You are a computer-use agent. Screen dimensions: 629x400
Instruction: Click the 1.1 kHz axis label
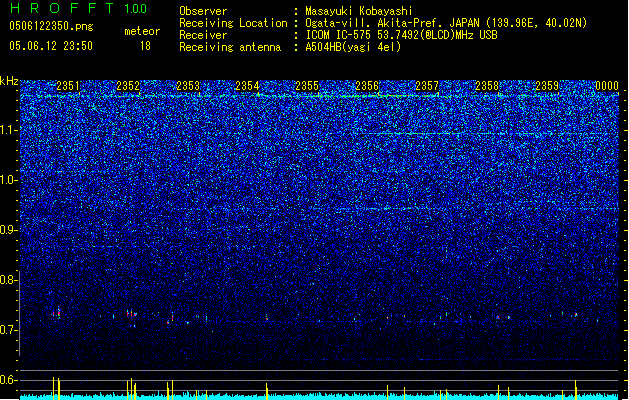point(8,130)
